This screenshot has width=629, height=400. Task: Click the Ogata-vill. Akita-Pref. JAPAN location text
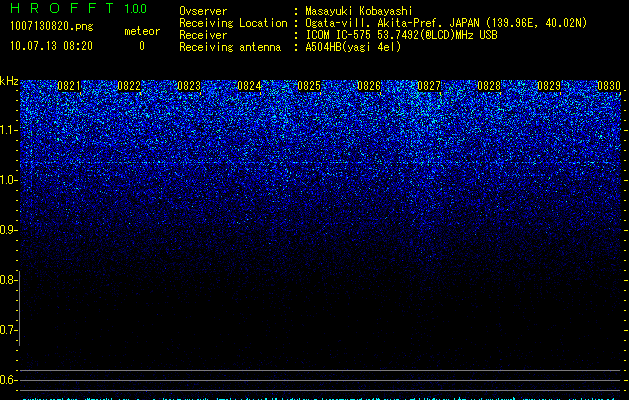point(446,23)
